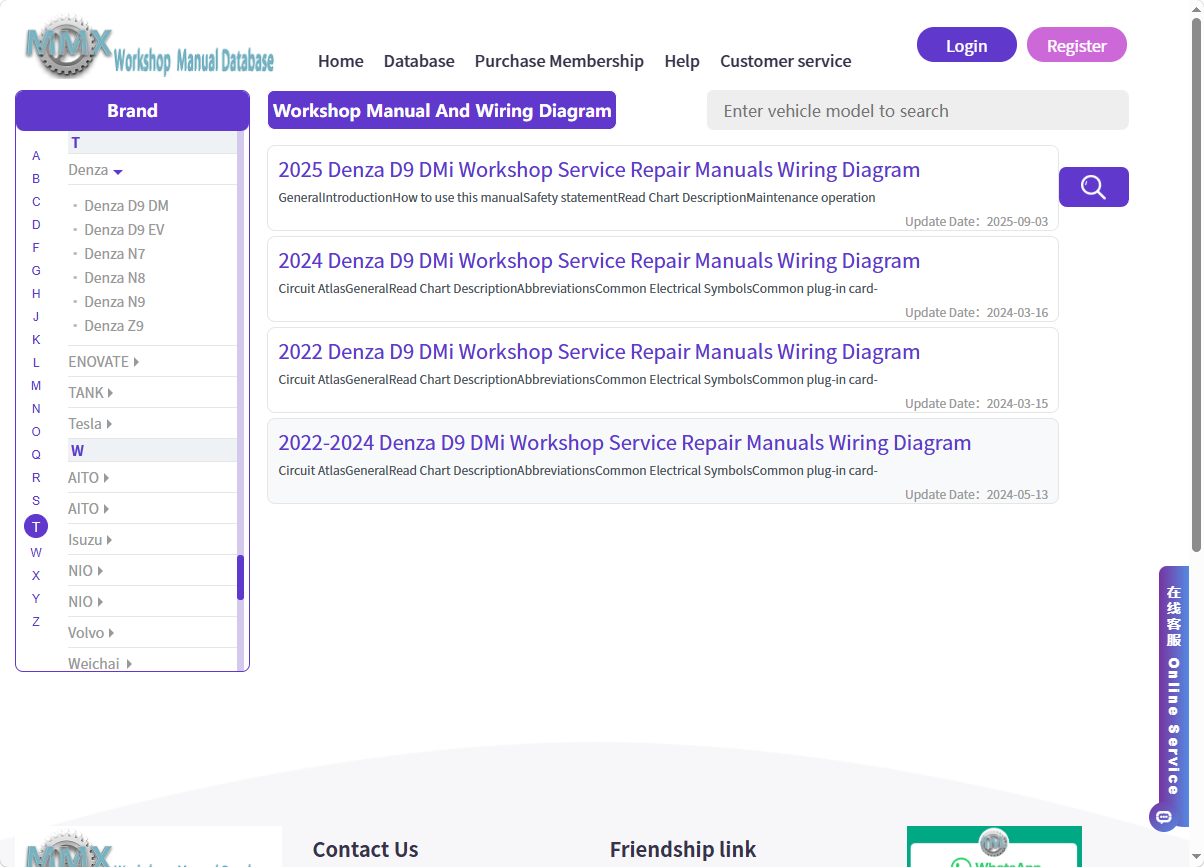
Task: Open the Help page
Action: tap(682, 61)
